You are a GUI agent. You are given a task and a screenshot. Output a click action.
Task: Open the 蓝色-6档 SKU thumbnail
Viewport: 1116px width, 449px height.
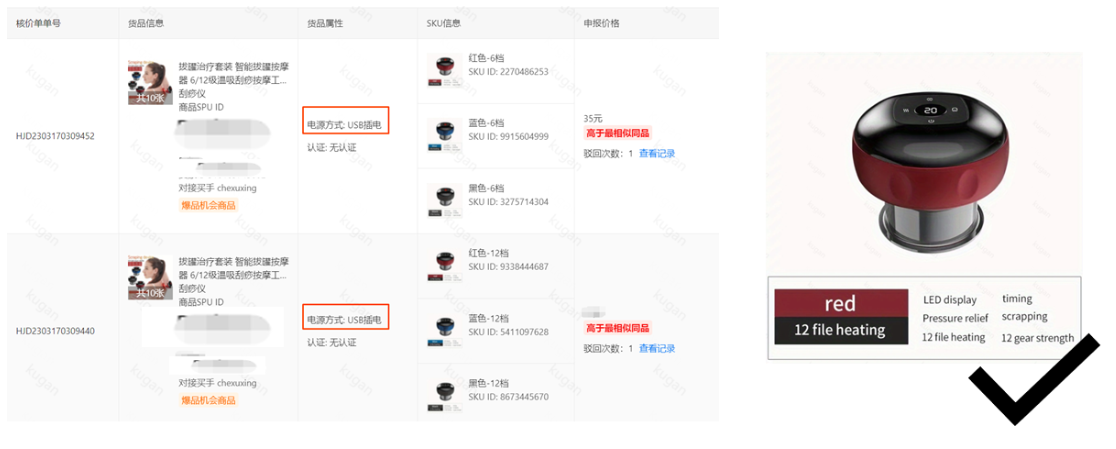(445, 135)
